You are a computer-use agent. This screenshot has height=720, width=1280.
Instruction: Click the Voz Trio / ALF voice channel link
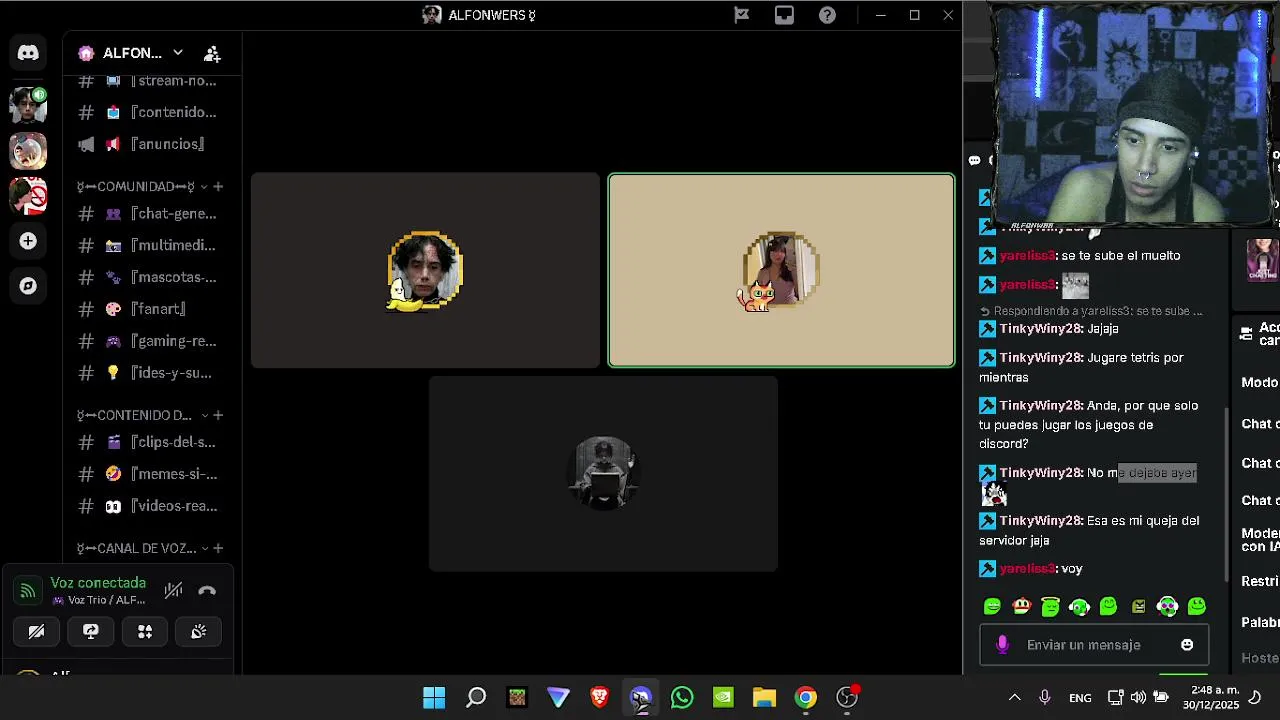tap(106, 600)
